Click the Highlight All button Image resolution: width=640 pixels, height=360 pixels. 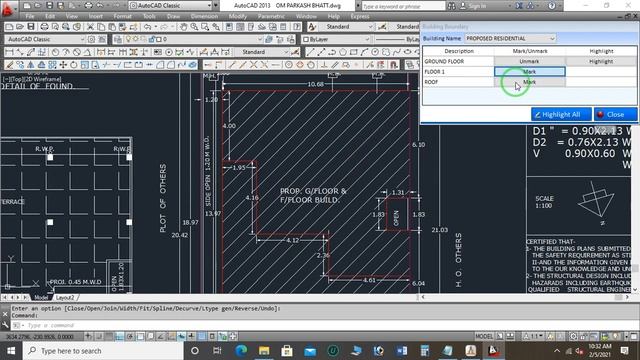pos(561,115)
